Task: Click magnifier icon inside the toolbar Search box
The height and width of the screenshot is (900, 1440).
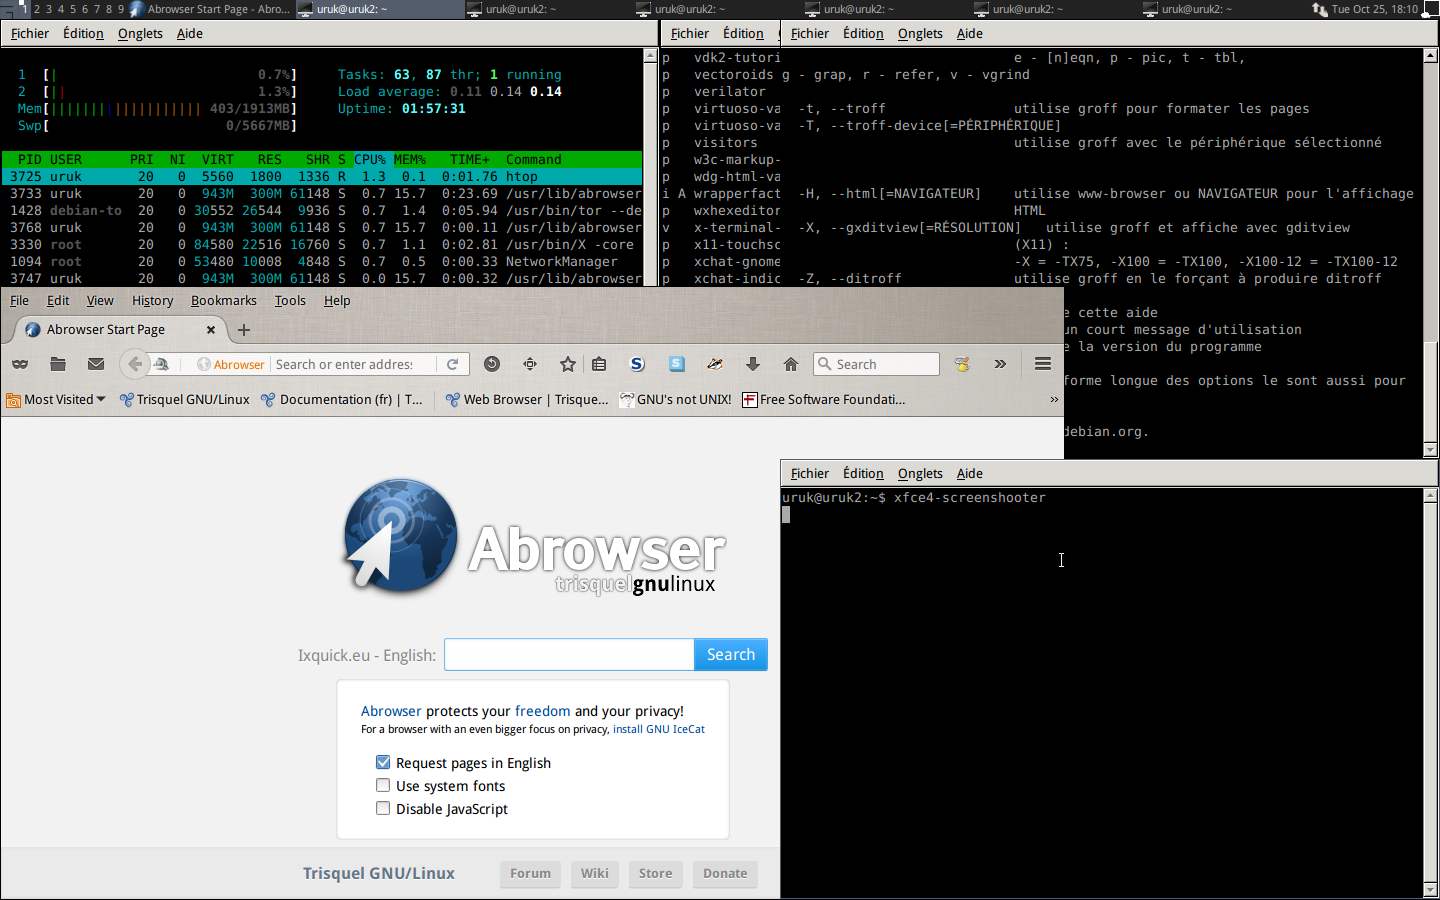Action: point(825,364)
